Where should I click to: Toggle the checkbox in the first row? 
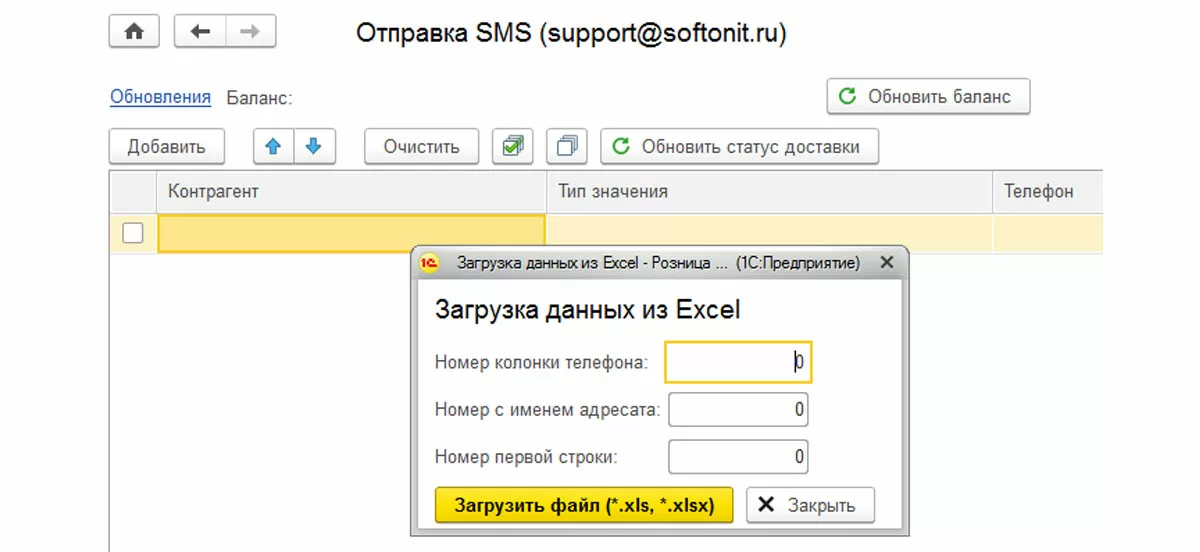tap(133, 233)
